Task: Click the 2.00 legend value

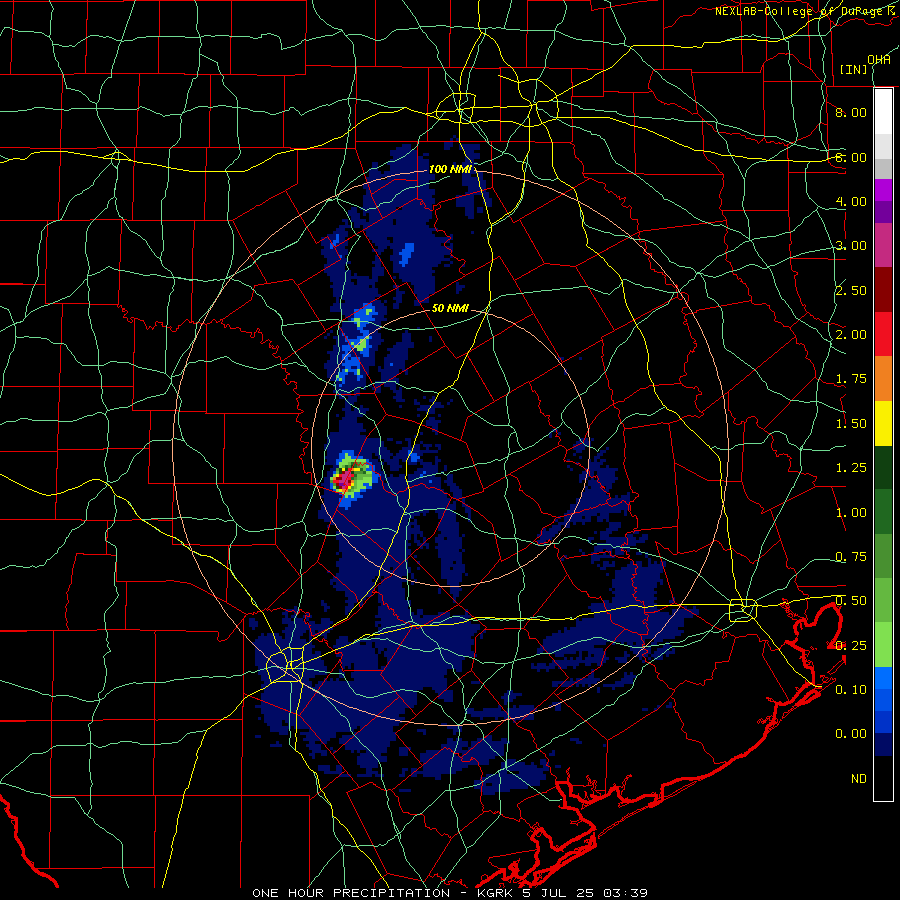Action: click(851, 335)
